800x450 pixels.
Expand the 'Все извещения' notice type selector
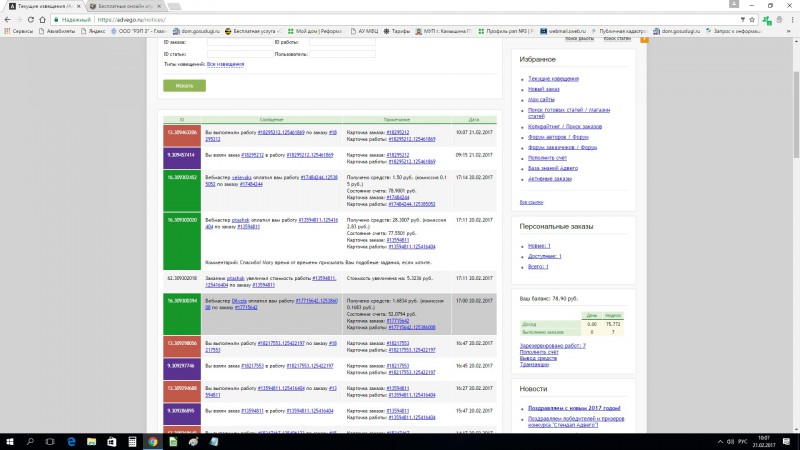click(225, 64)
